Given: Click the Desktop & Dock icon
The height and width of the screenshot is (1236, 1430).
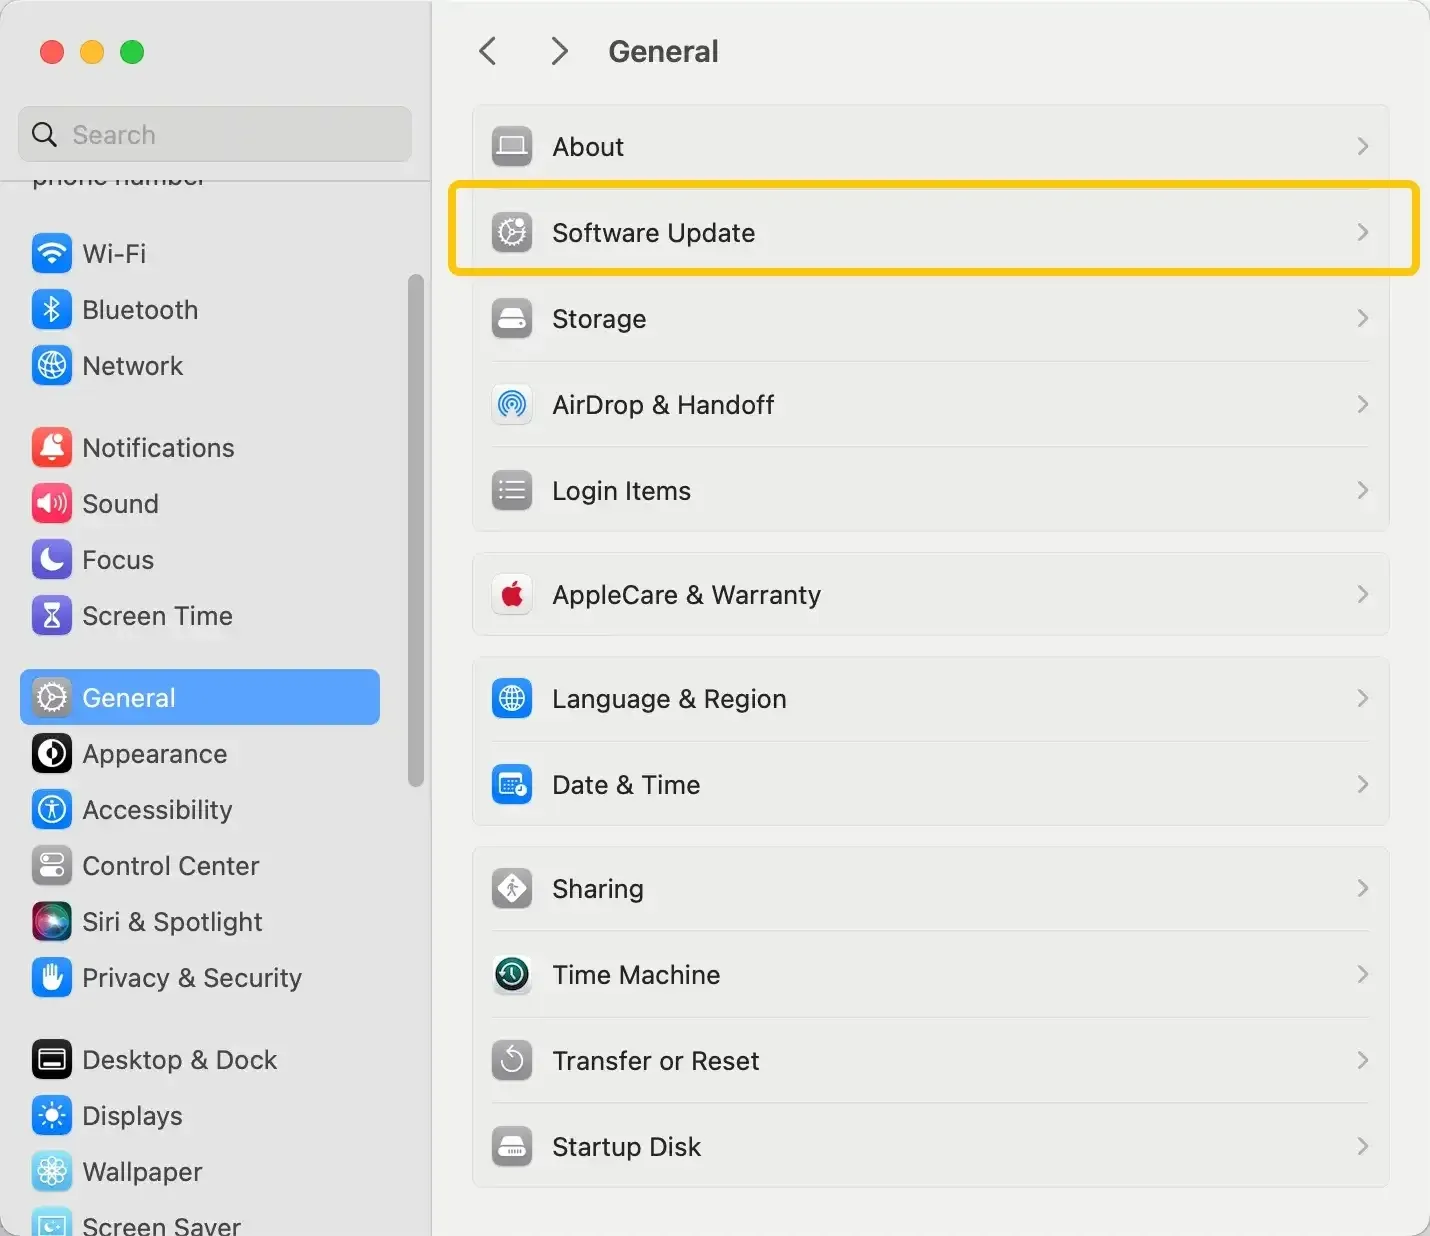Looking at the screenshot, I should coord(51,1059).
